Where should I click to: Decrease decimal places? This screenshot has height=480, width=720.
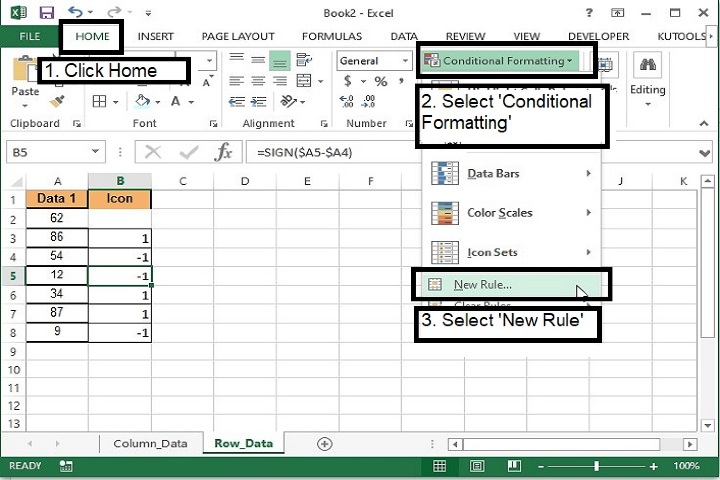pyautogui.click(x=369, y=101)
